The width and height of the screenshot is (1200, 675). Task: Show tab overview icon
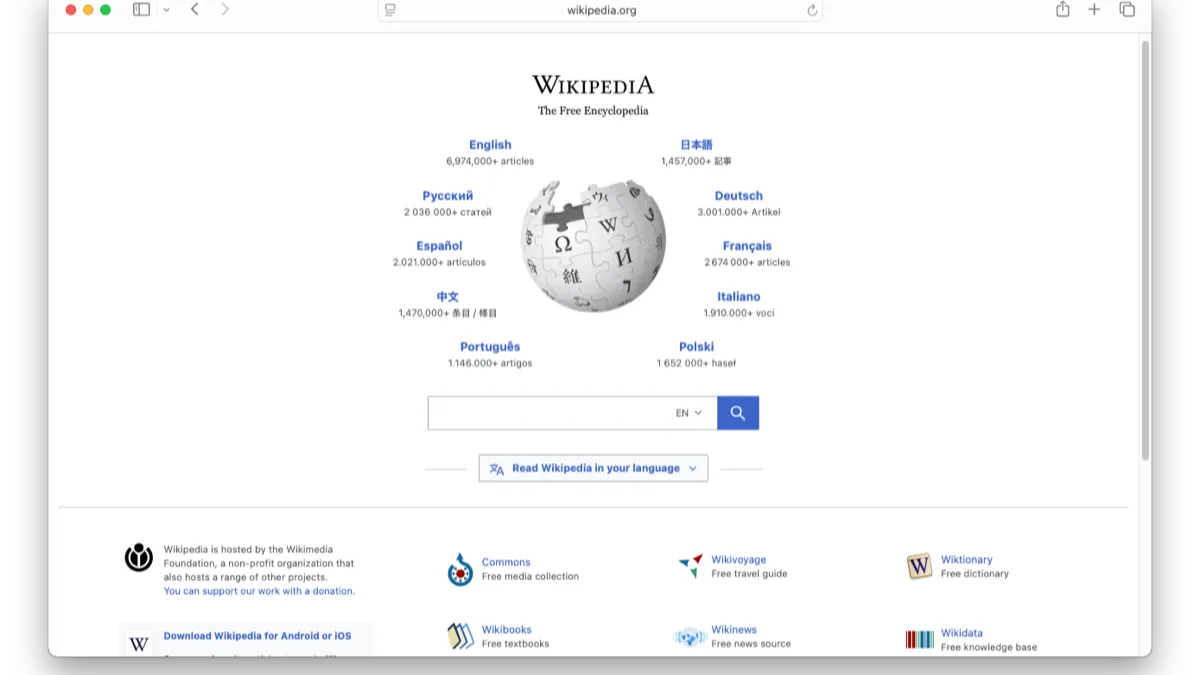1127,9
